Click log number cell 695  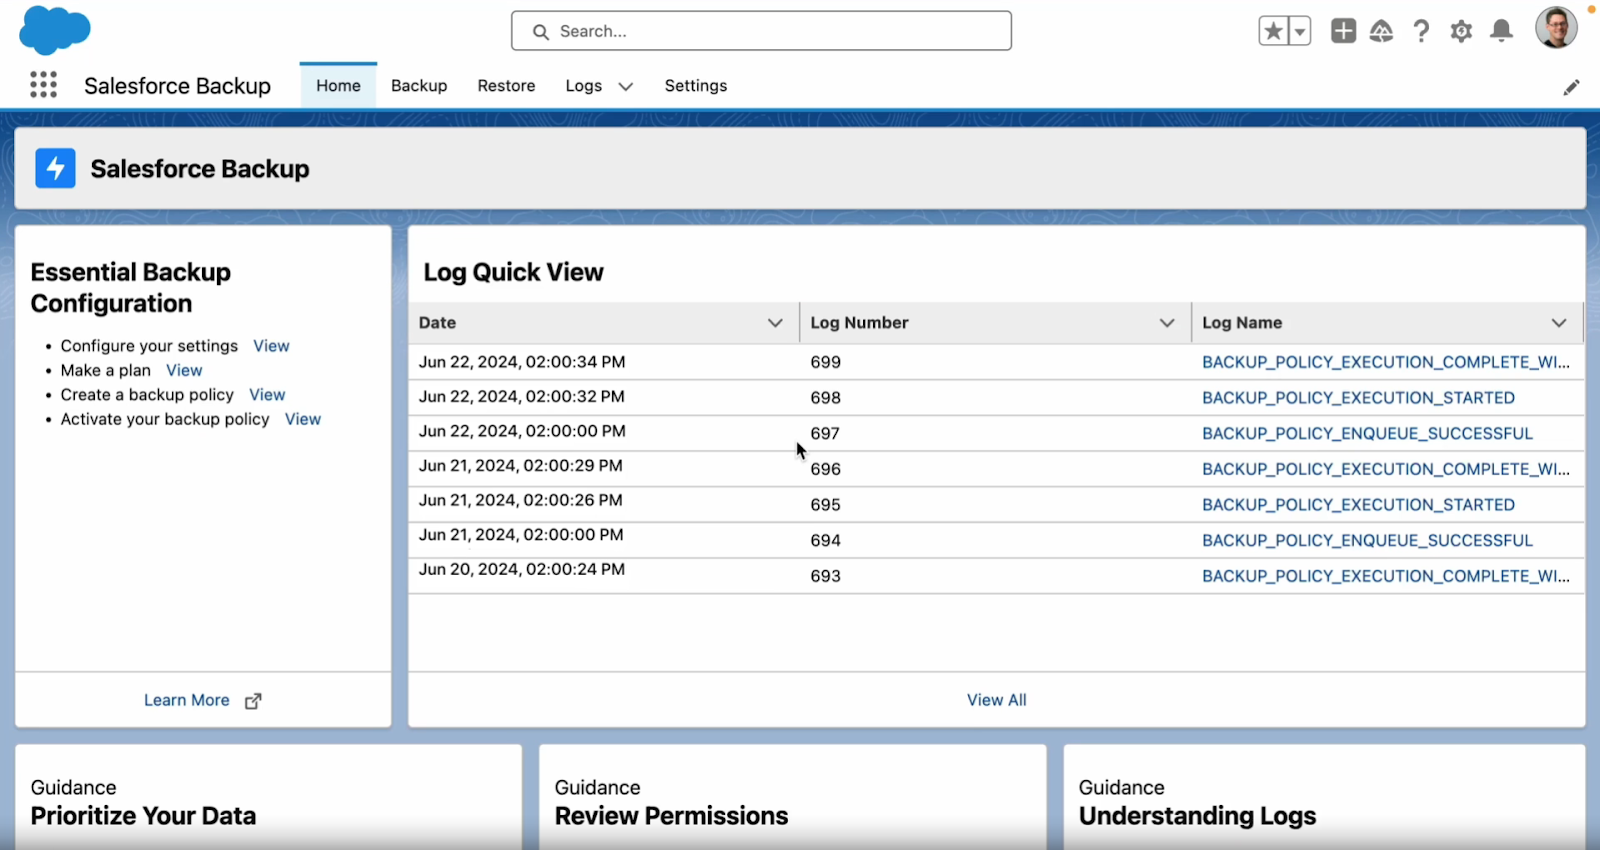pyautogui.click(x=825, y=505)
